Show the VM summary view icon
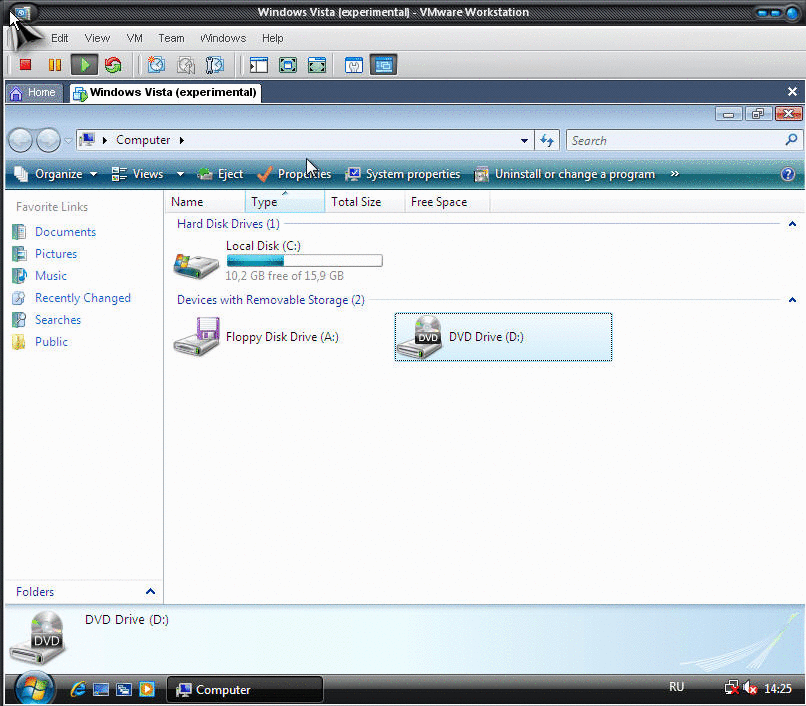 click(354, 65)
